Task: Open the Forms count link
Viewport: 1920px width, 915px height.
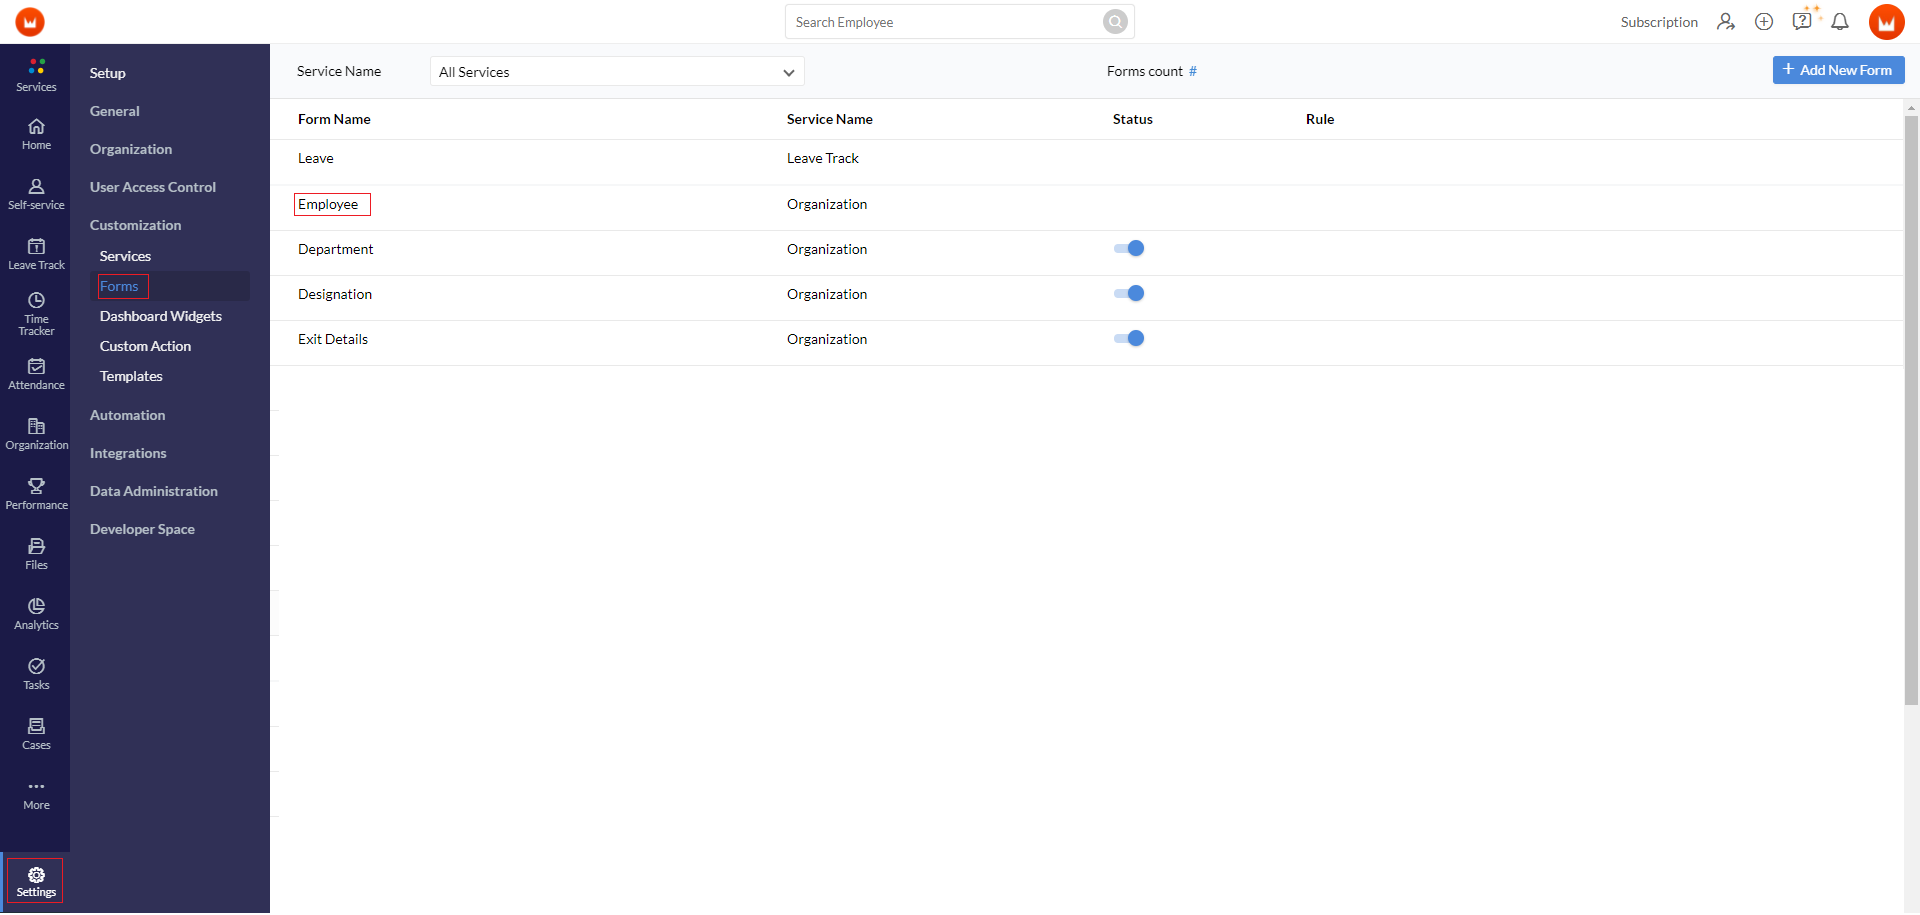Action: tap(1193, 71)
